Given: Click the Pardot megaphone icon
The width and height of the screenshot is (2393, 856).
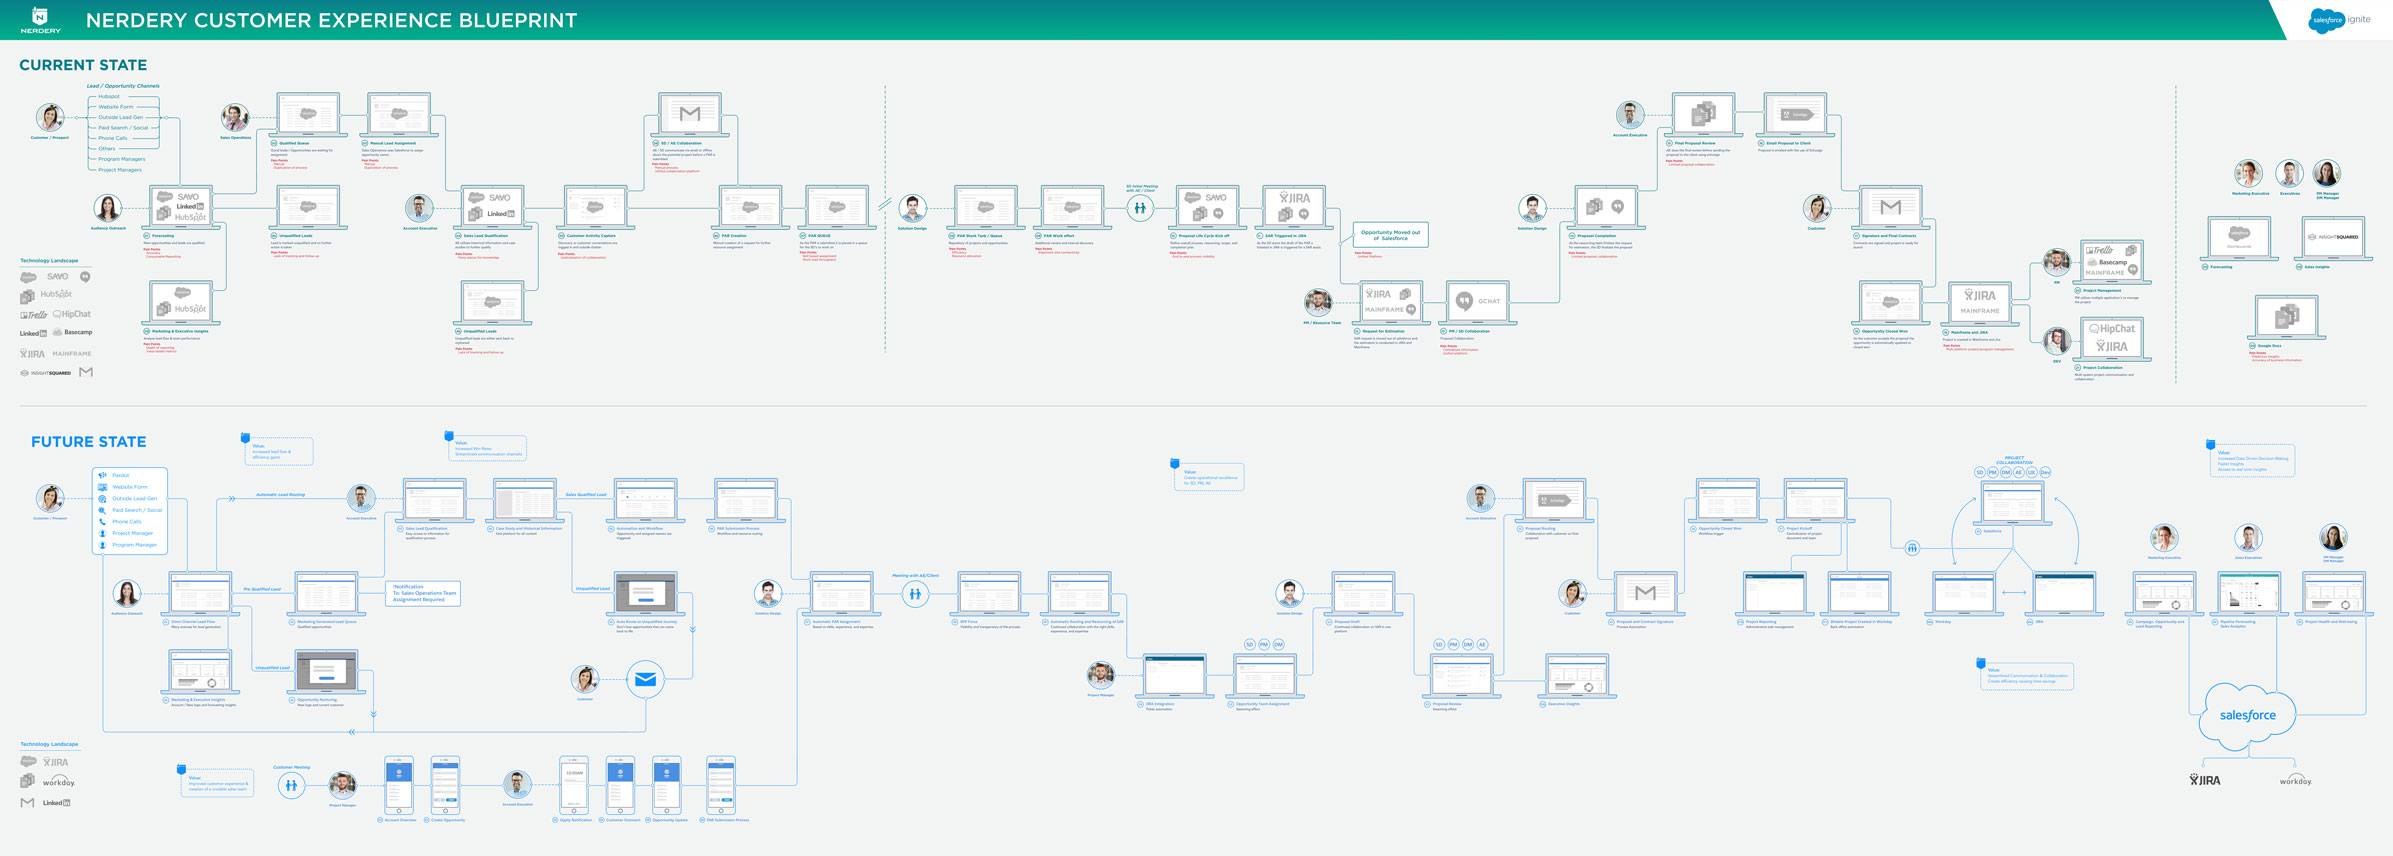Looking at the screenshot, I should click(102, 475).
